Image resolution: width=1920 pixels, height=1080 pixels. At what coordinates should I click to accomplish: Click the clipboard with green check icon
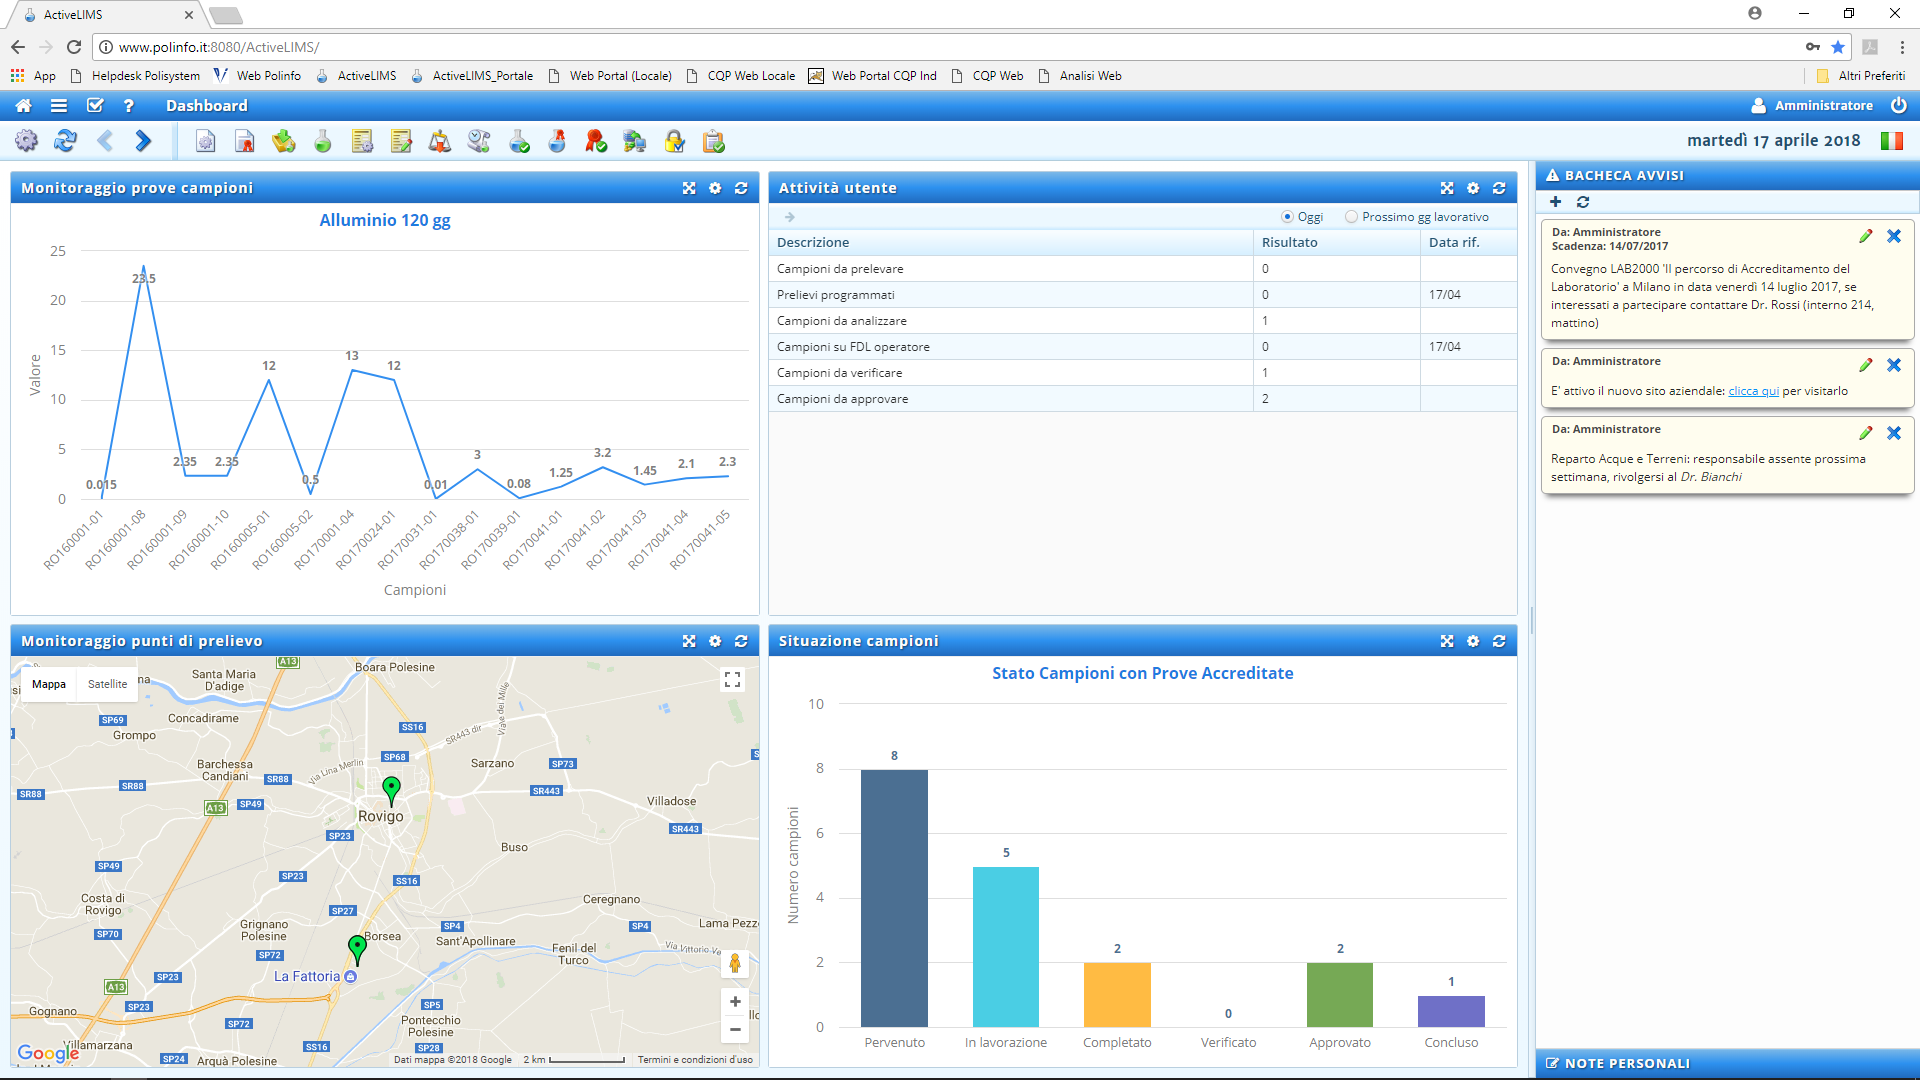(714, 142)
